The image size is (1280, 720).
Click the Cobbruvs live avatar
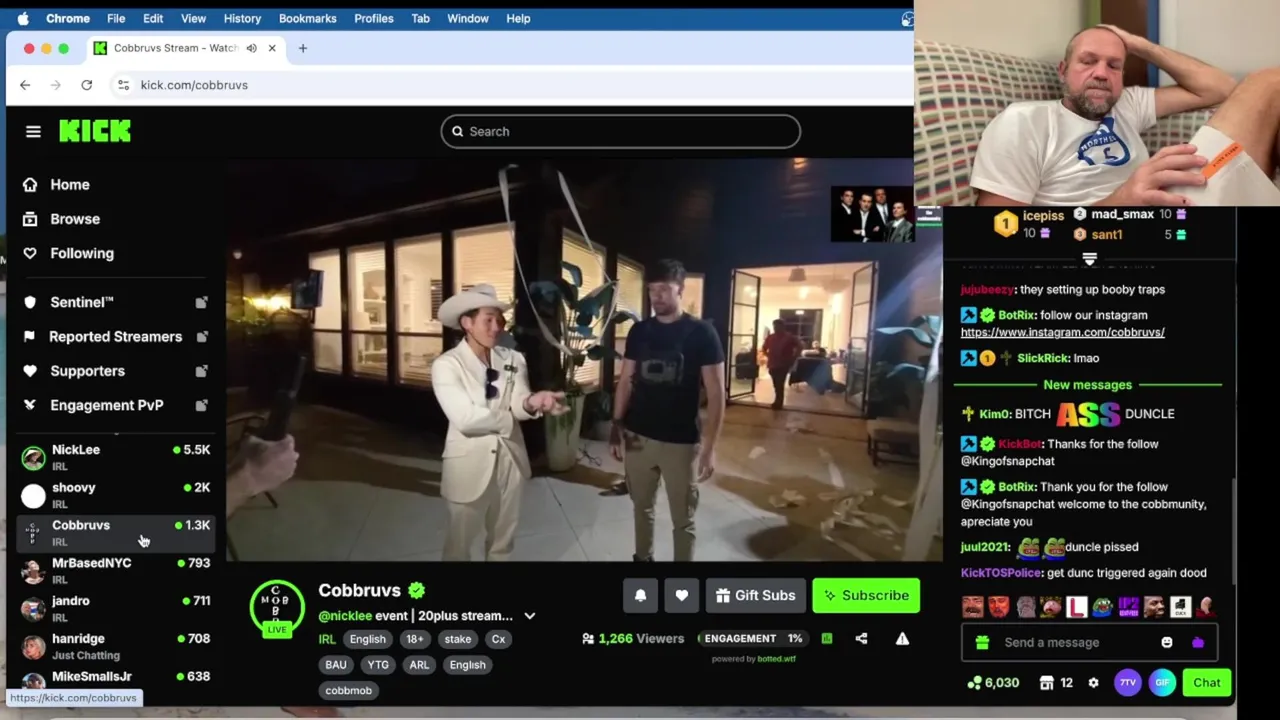[277, 608]
